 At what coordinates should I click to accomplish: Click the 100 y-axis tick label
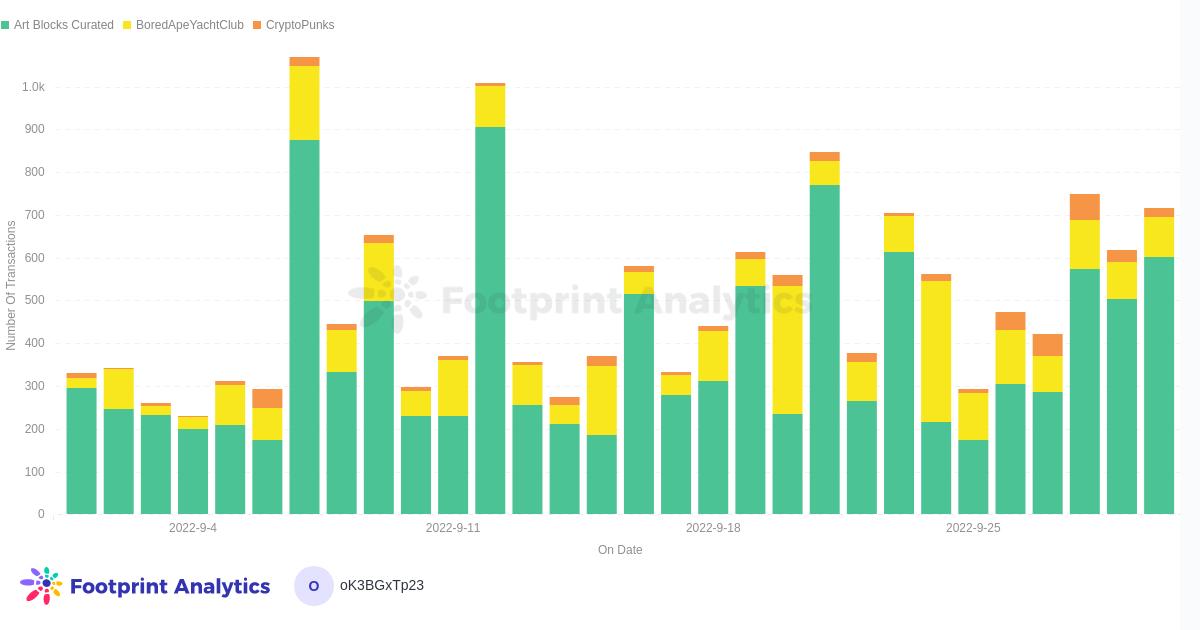35,472
